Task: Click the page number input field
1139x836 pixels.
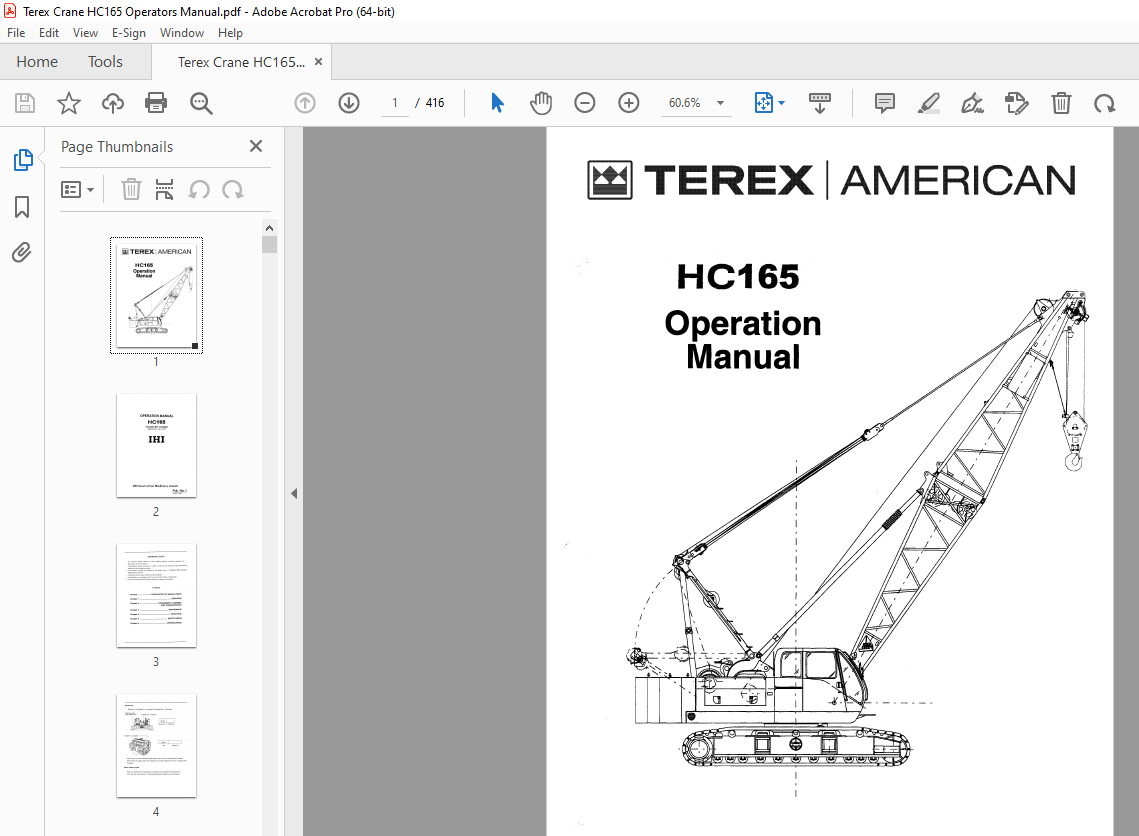Action: [x=394, y=103]
